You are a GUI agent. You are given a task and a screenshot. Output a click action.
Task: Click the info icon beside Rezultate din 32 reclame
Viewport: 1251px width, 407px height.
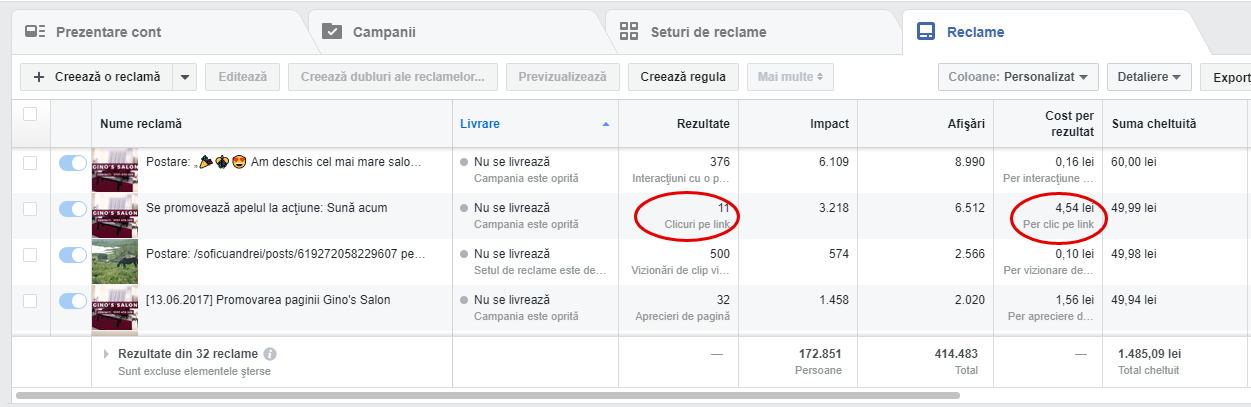[271, 354]
